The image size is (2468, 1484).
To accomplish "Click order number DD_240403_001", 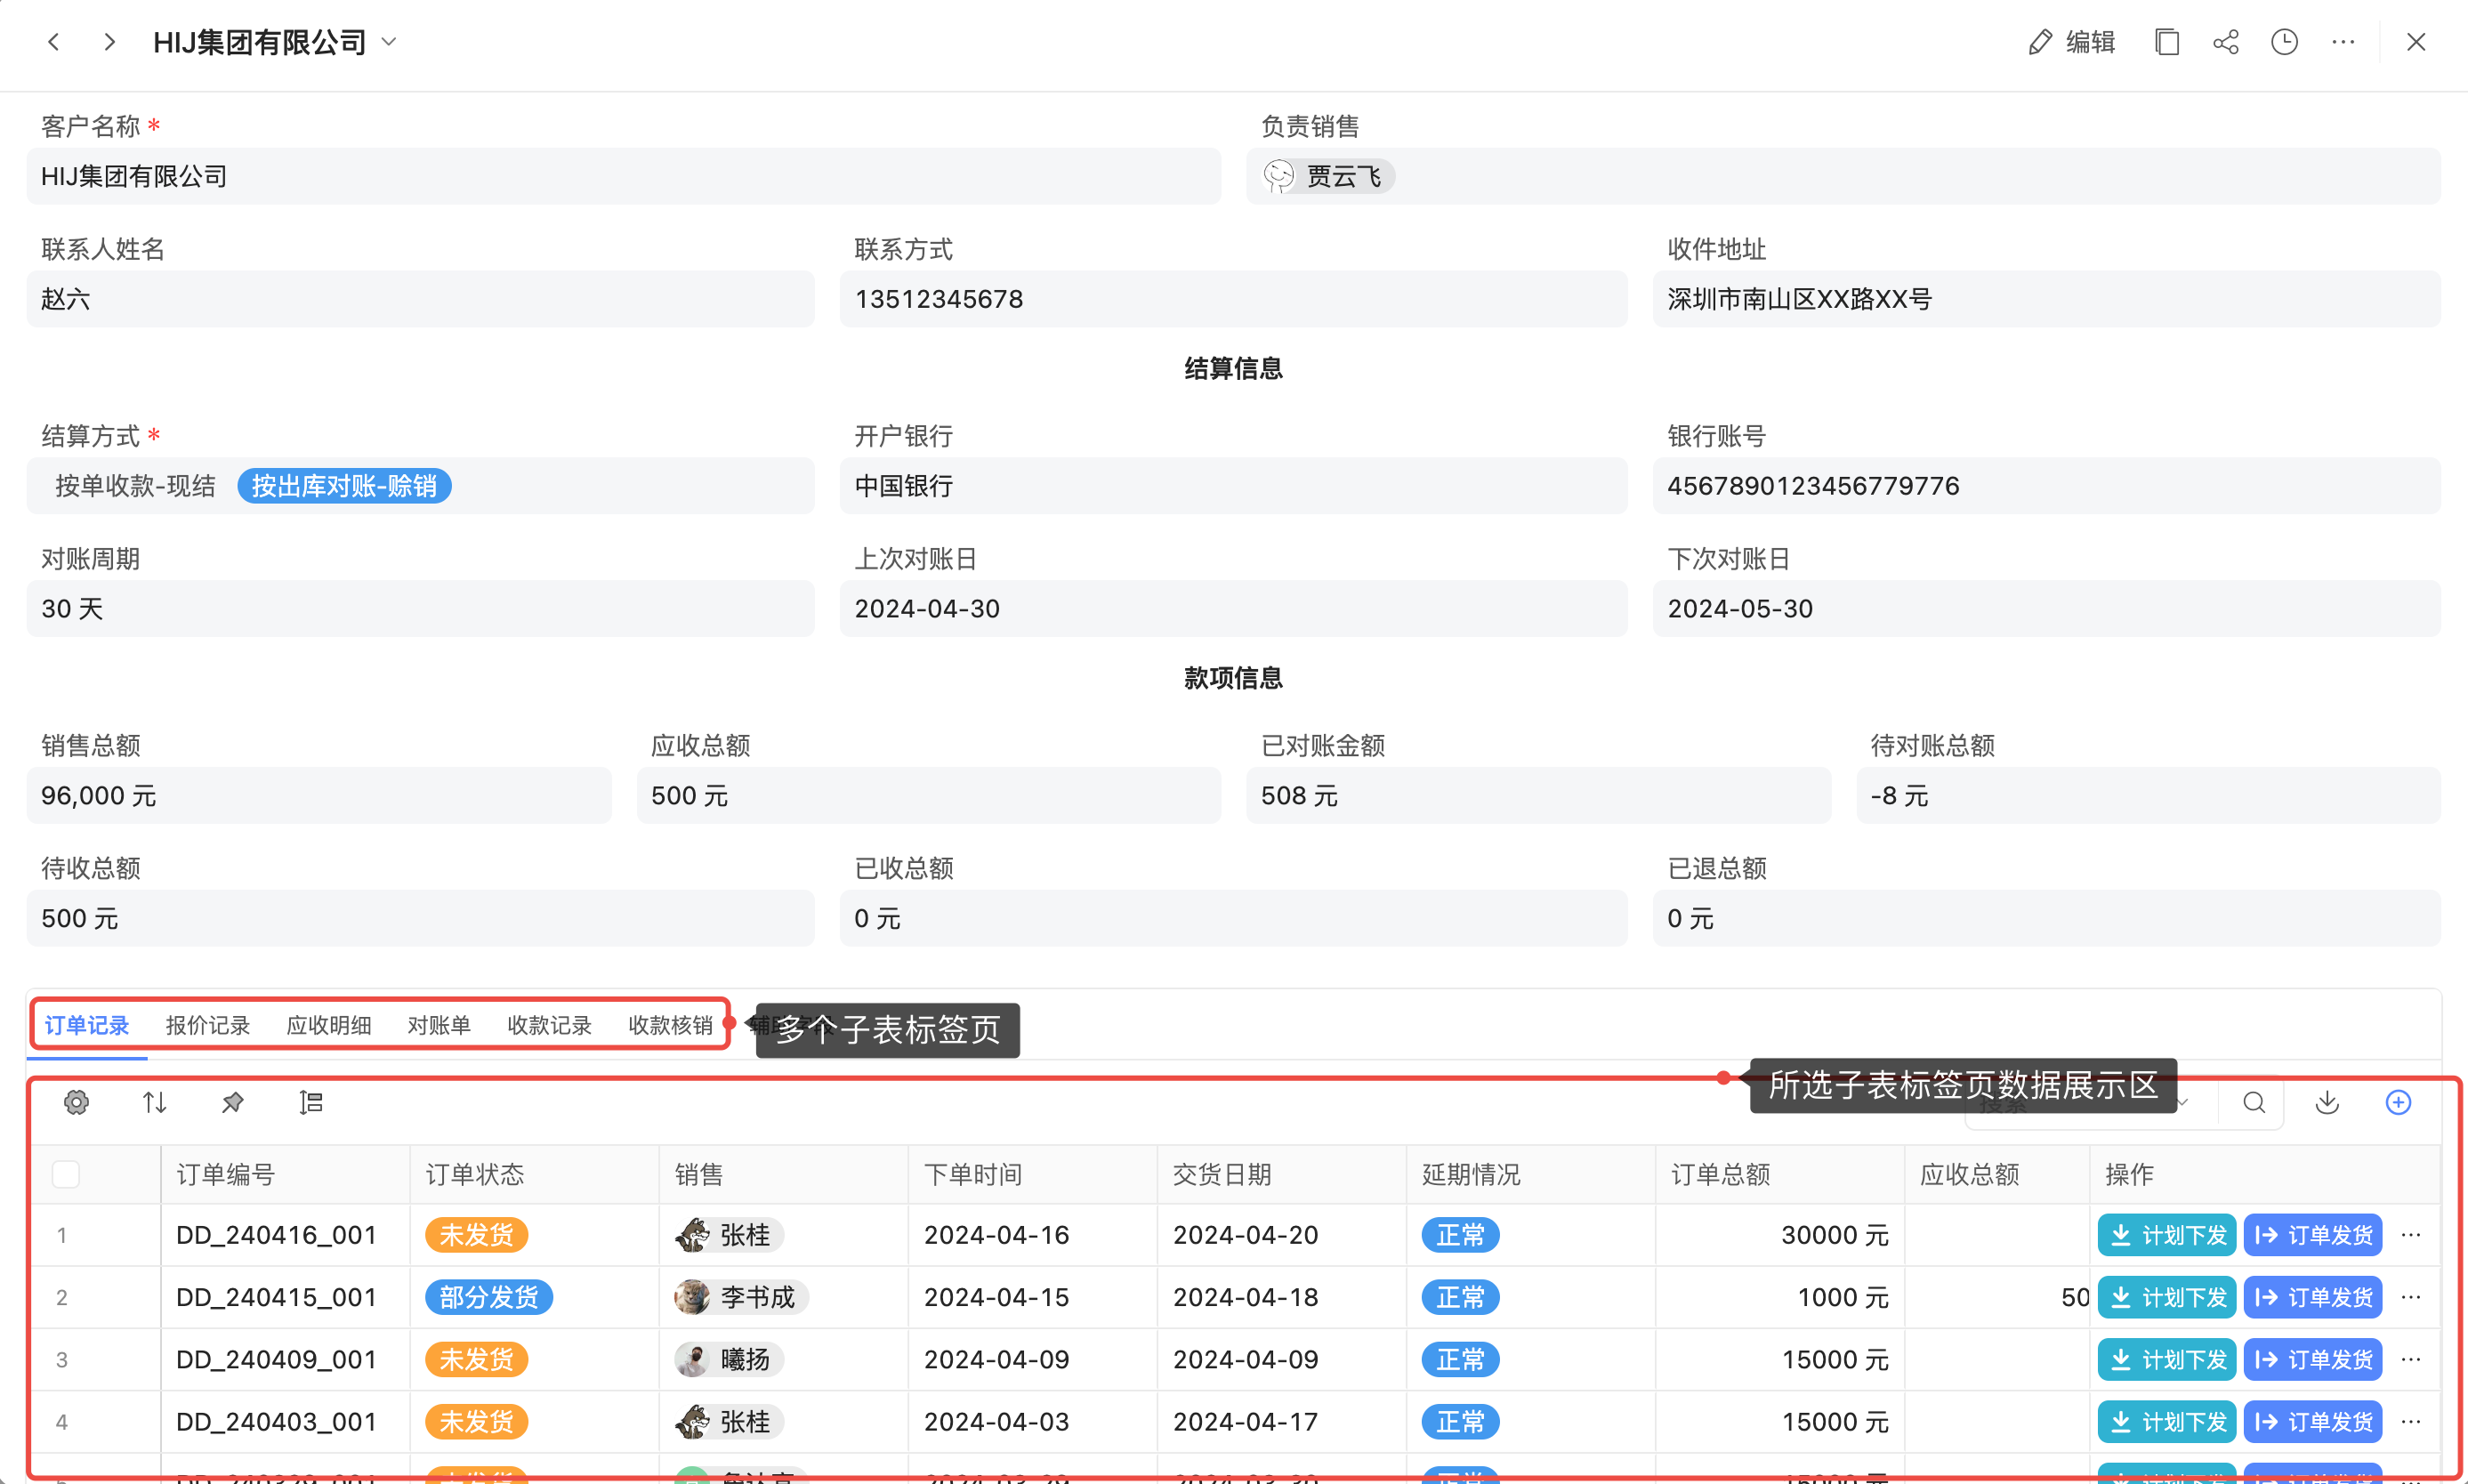I will [277, 1421].
